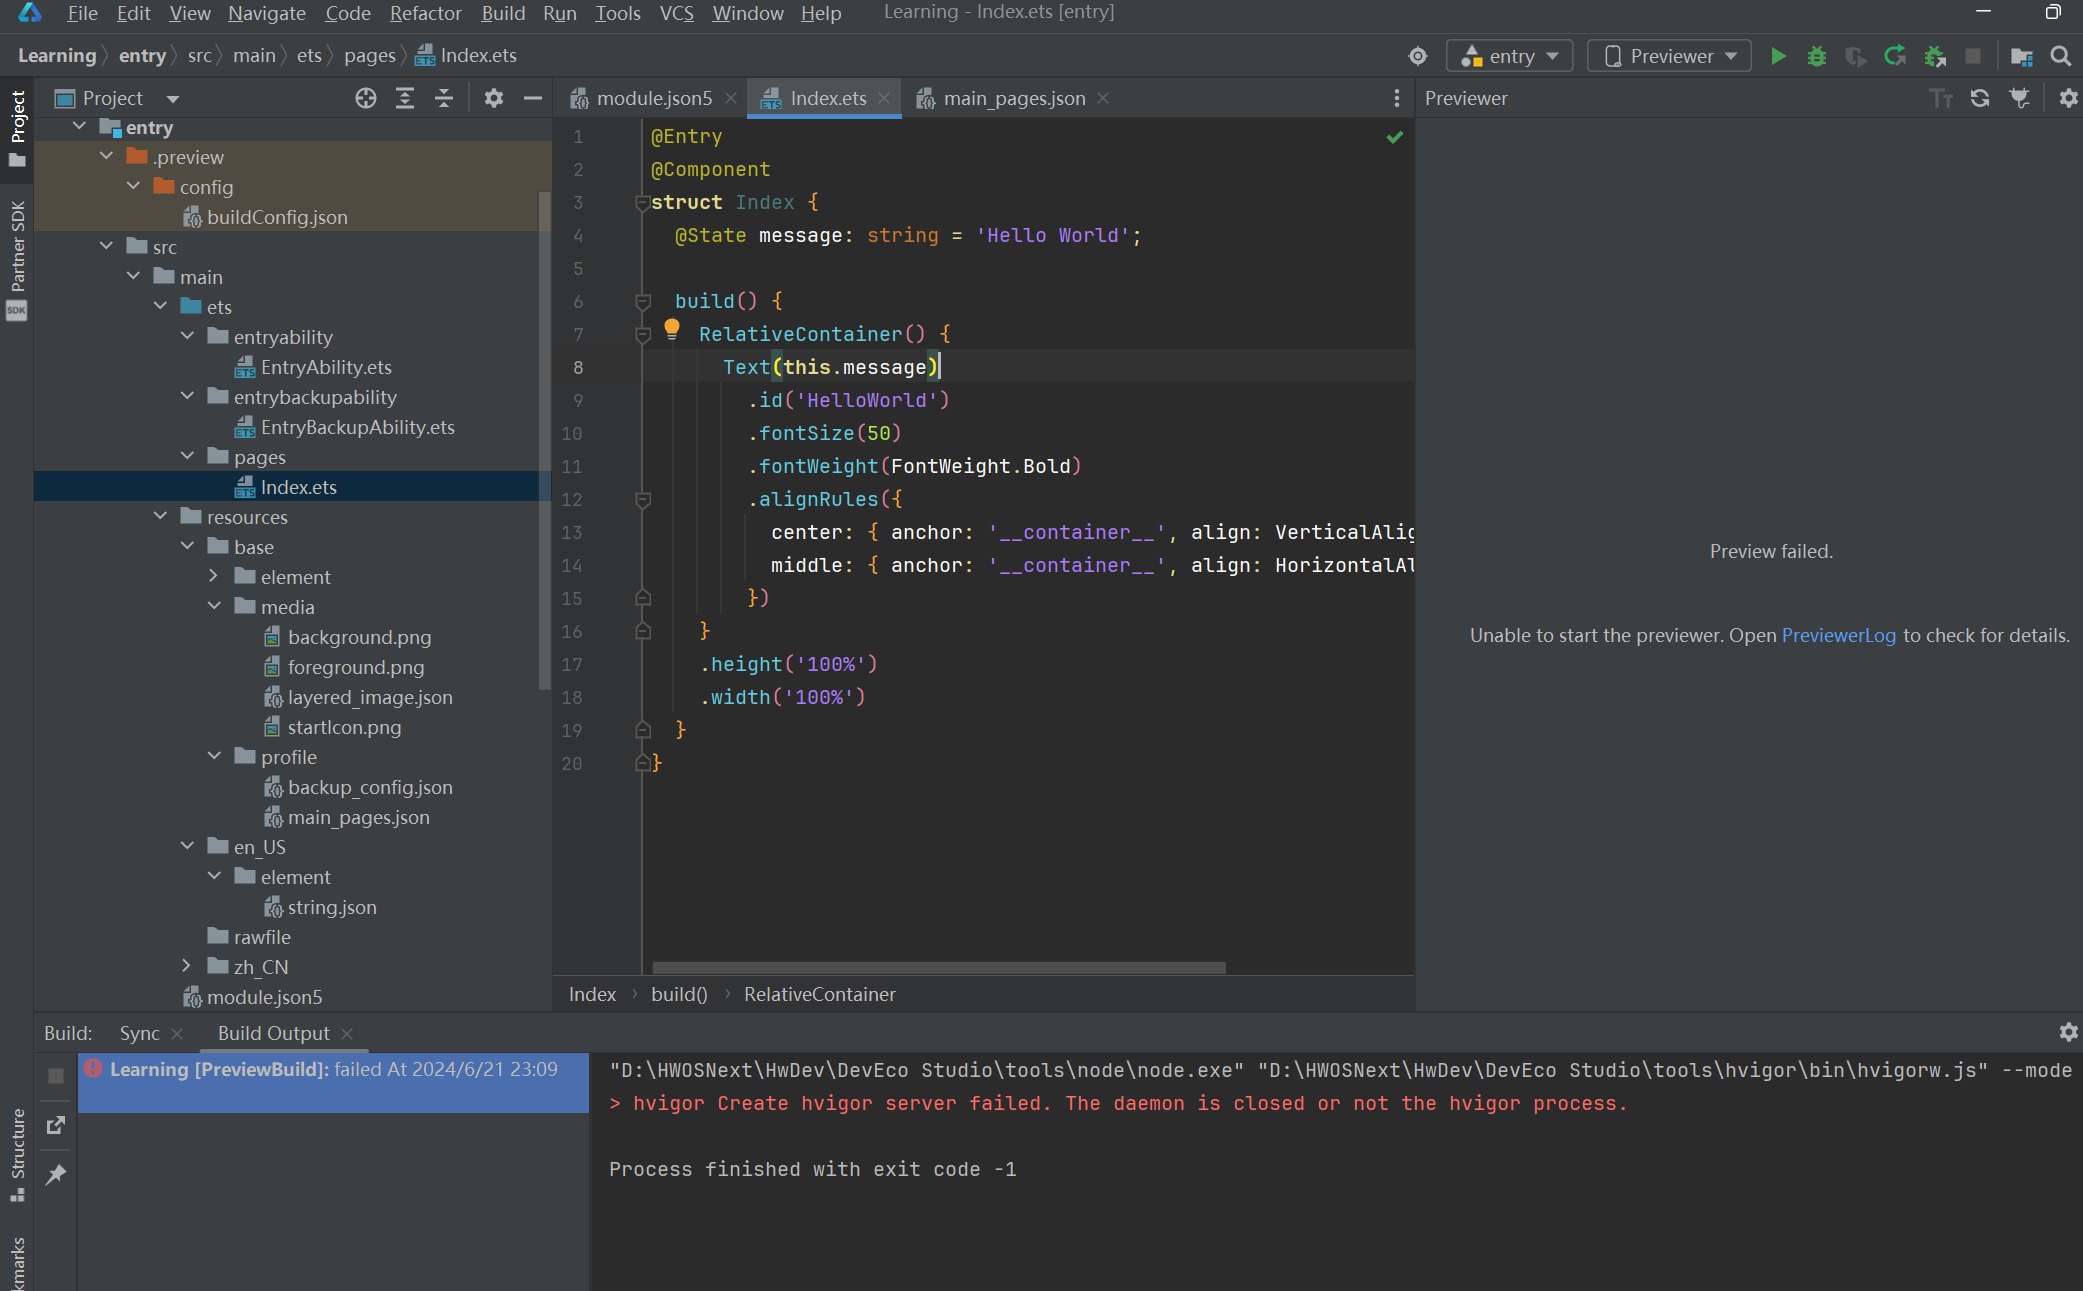The height and width of the screenshot is (1291, 2083).
Task: Close the Build Output tab
Action: click(x=347, y=1033)
